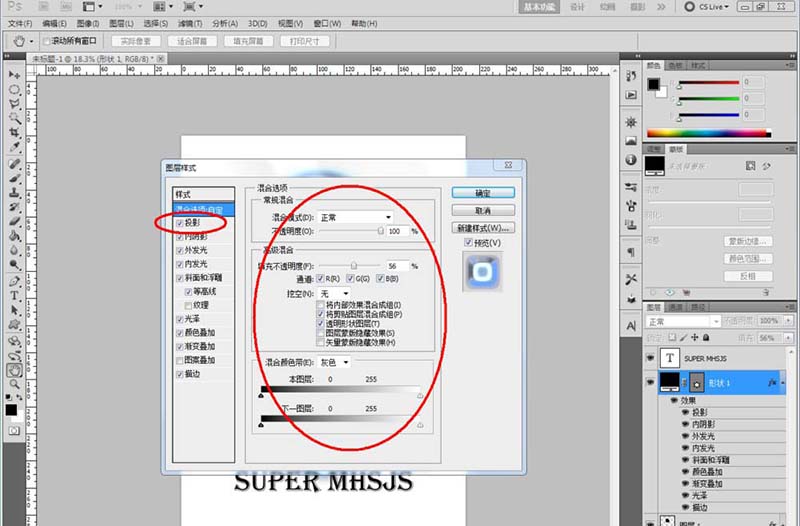
Task: Adjust the 填充不透明度 slider handle
Action: pyautogui.click(x=354, y=266)
